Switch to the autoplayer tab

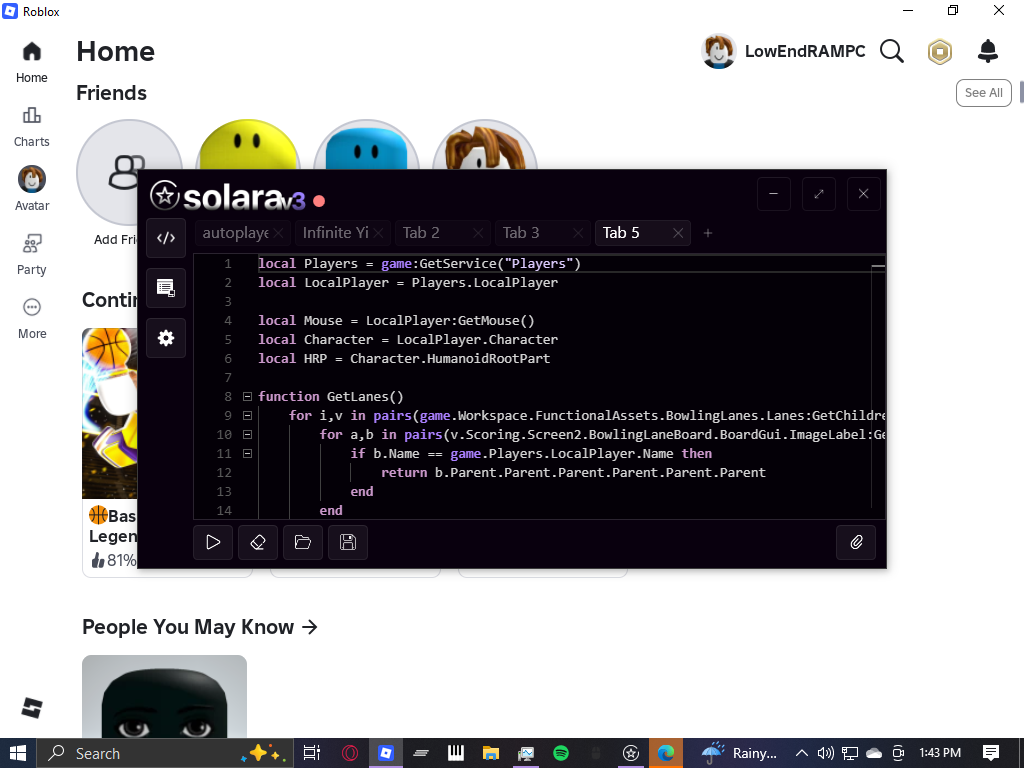point(235,233)
